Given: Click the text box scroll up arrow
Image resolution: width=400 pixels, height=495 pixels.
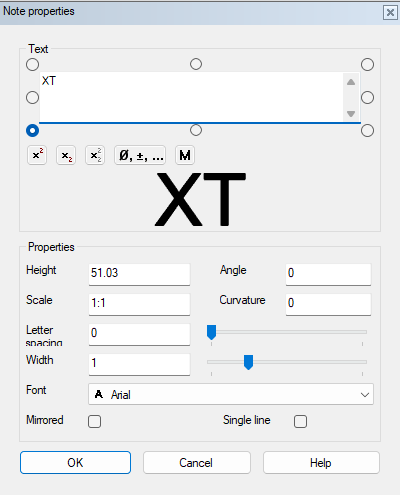Looking at the screenshot, I should (351, 82).
